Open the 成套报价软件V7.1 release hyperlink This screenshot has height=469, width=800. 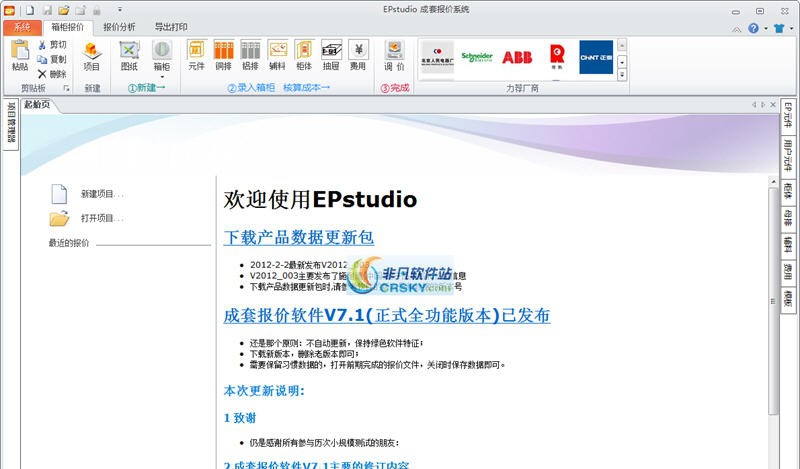(387, 315)
